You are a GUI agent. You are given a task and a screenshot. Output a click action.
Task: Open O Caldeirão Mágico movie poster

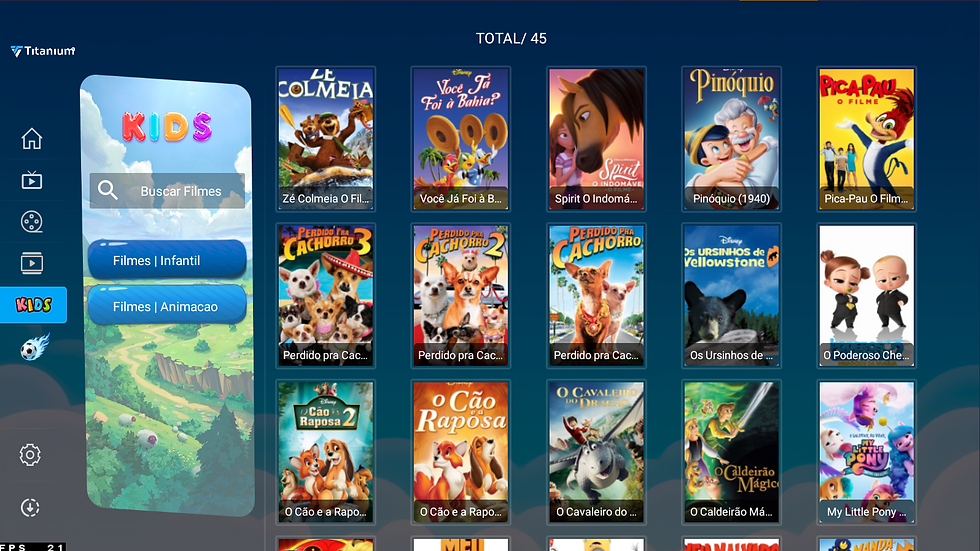[x=731, y=452]
